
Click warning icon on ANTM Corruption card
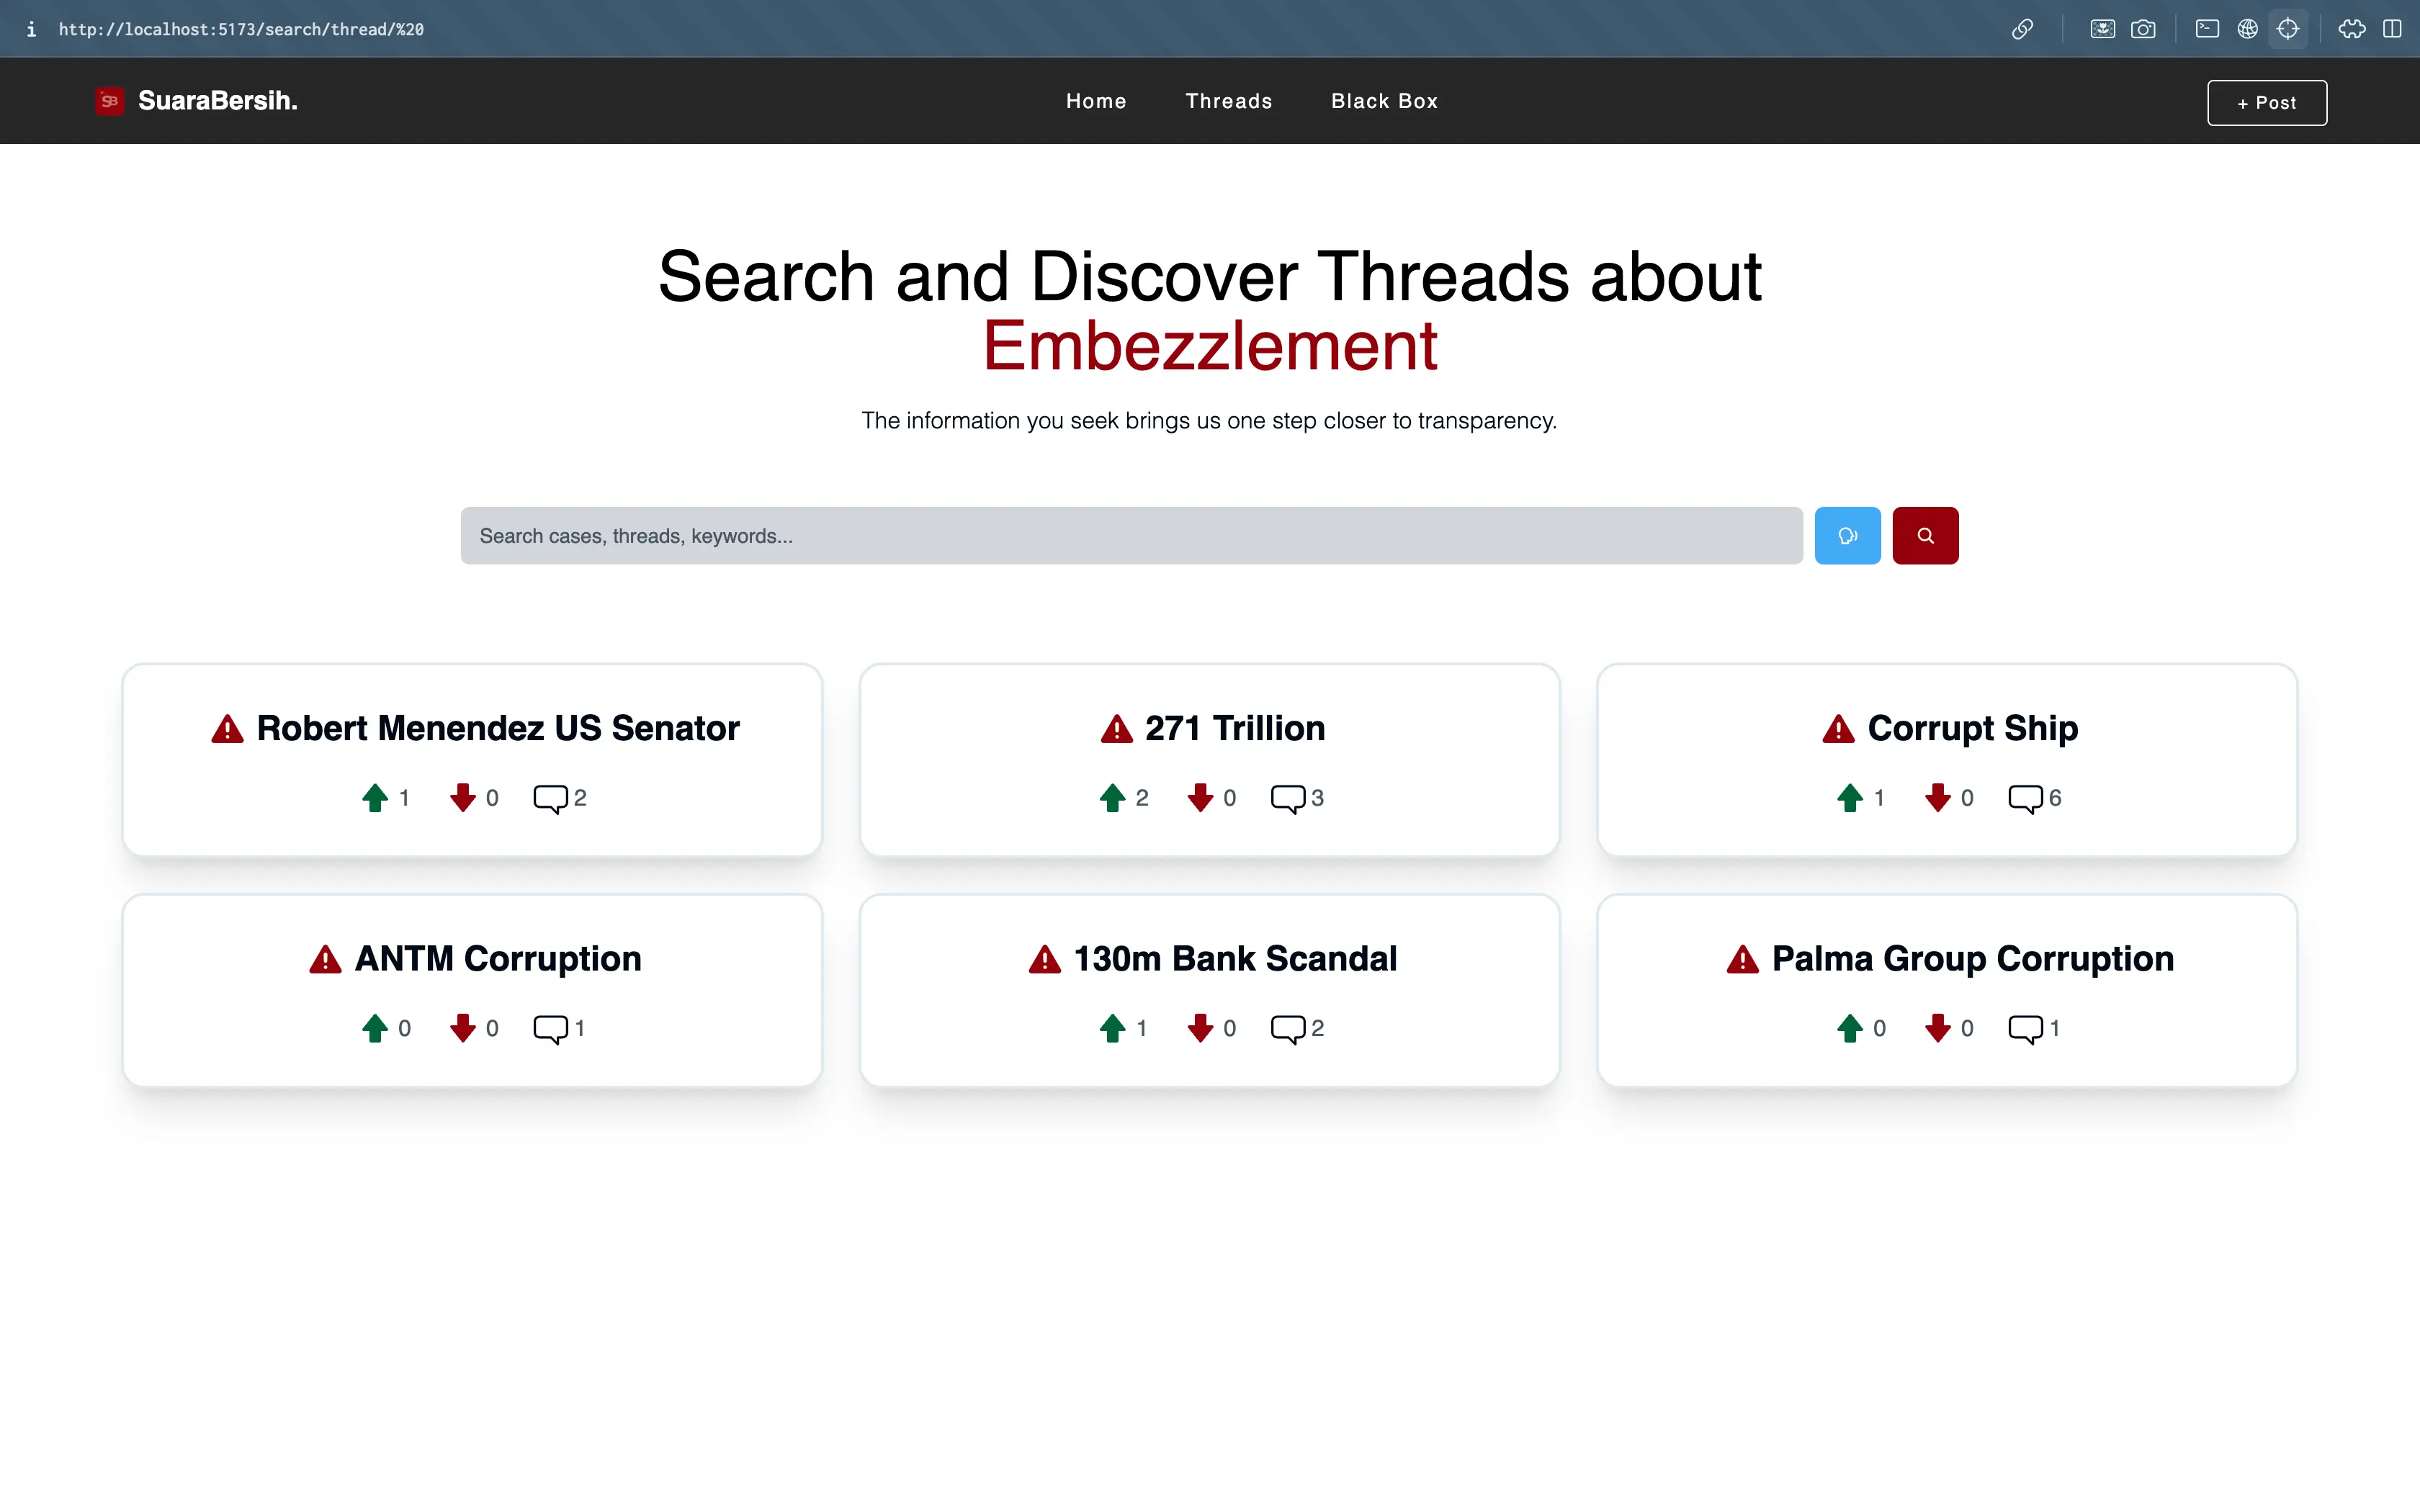(325, 959)
